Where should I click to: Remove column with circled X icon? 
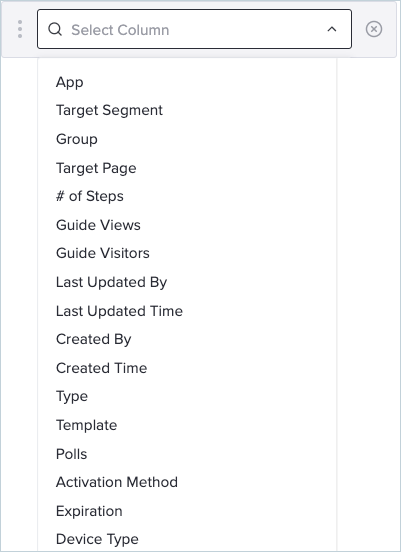(374, 29)
